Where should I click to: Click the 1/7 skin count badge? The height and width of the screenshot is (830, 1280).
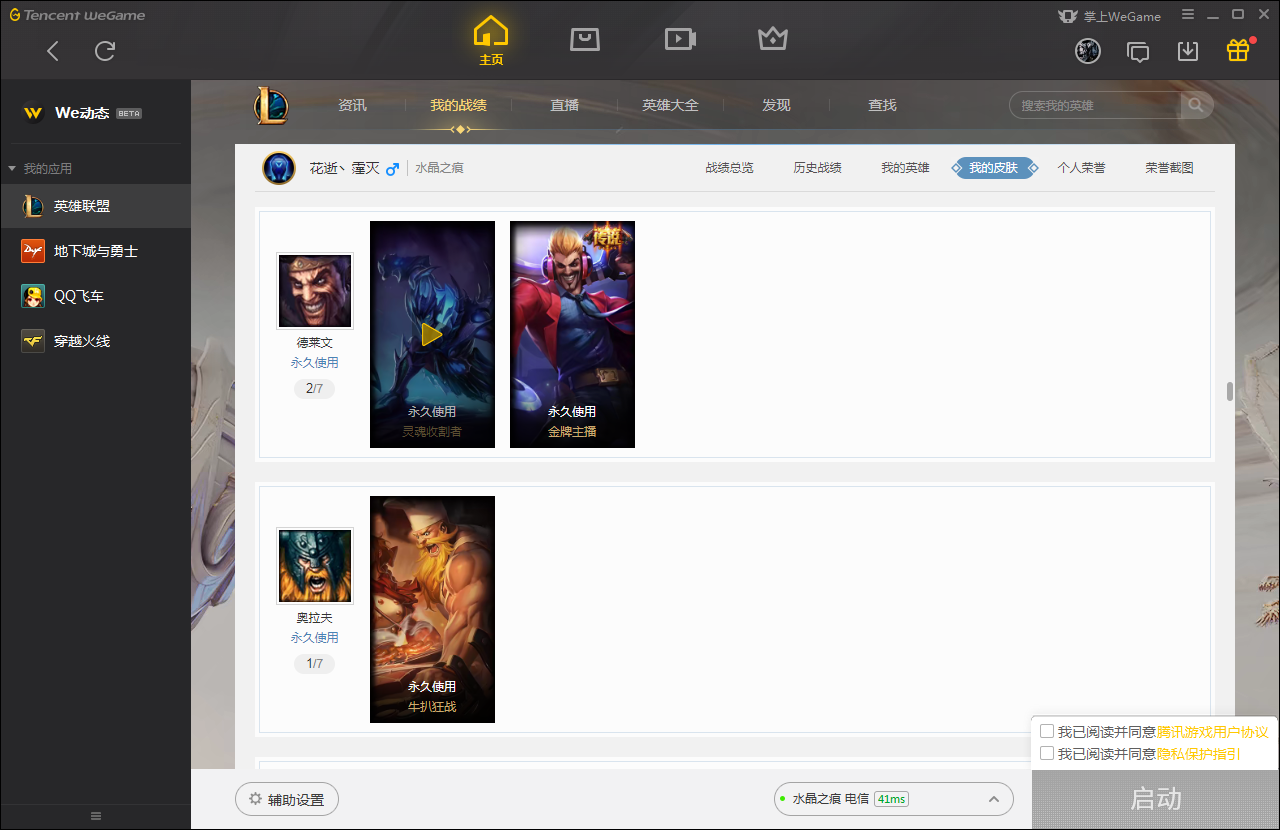314,663
